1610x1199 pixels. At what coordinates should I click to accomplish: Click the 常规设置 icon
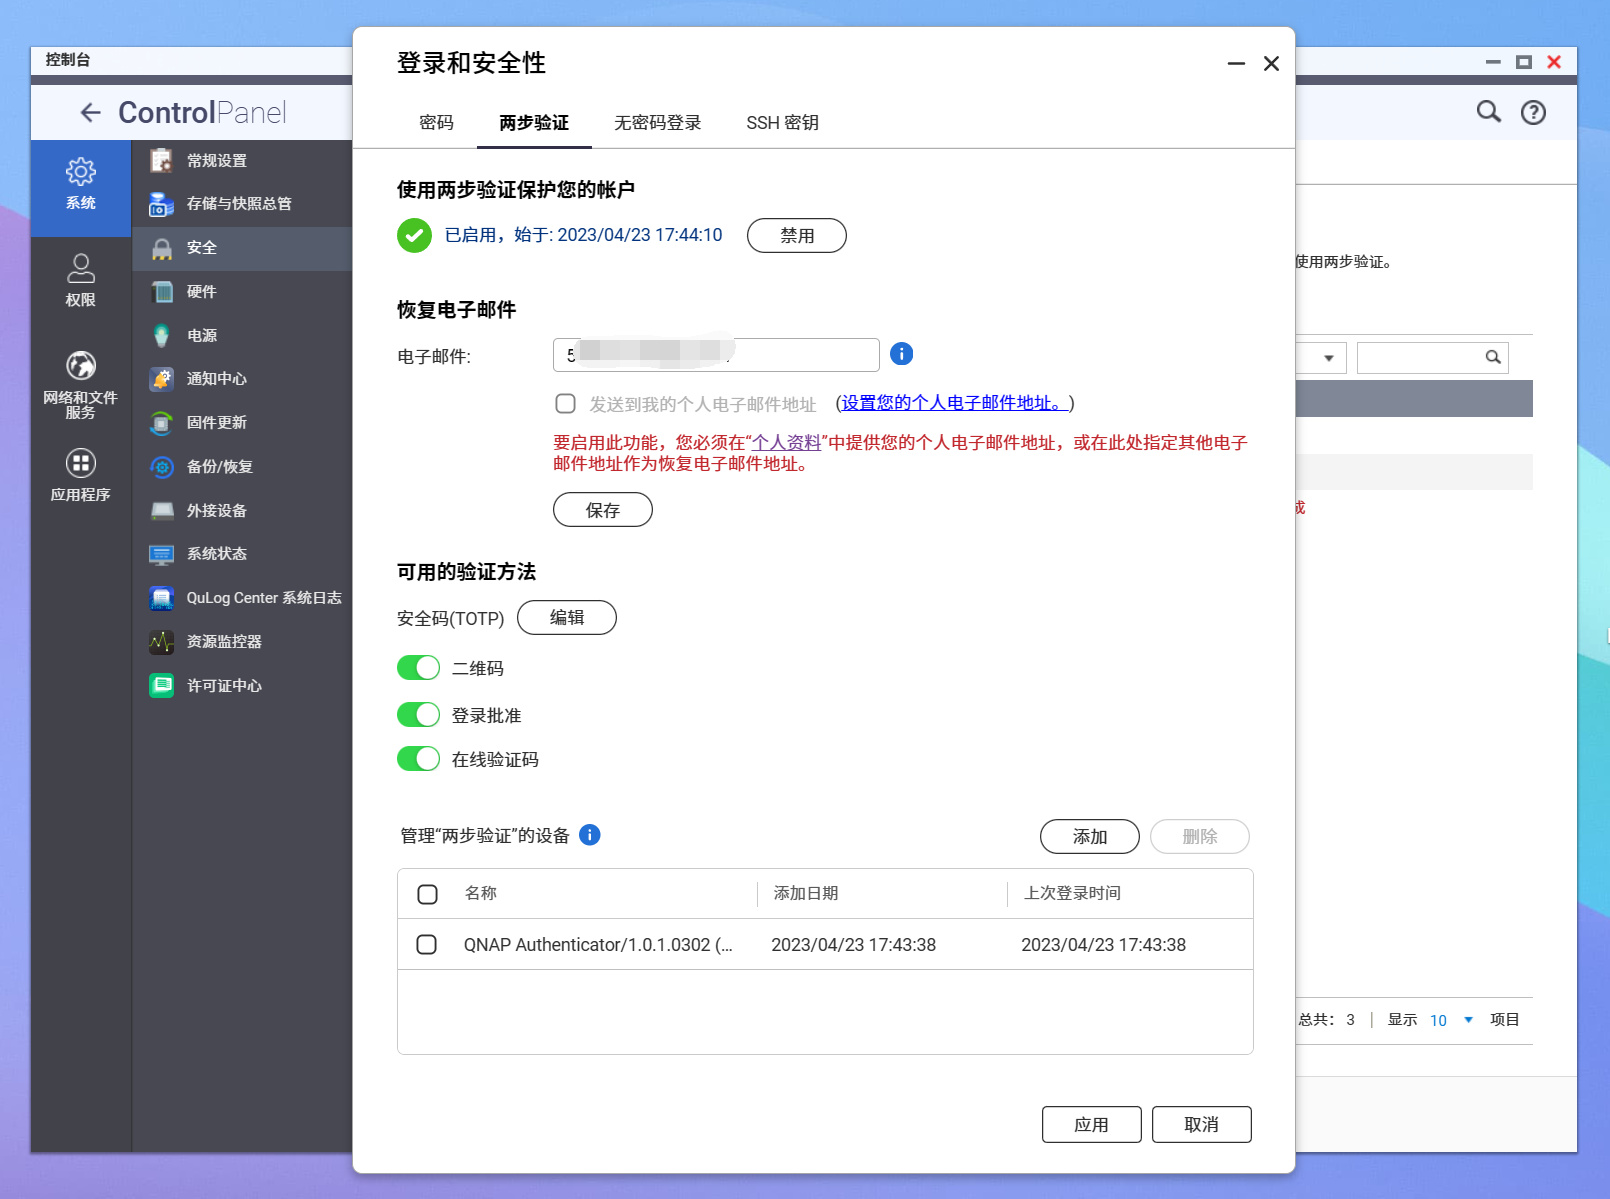161,160
